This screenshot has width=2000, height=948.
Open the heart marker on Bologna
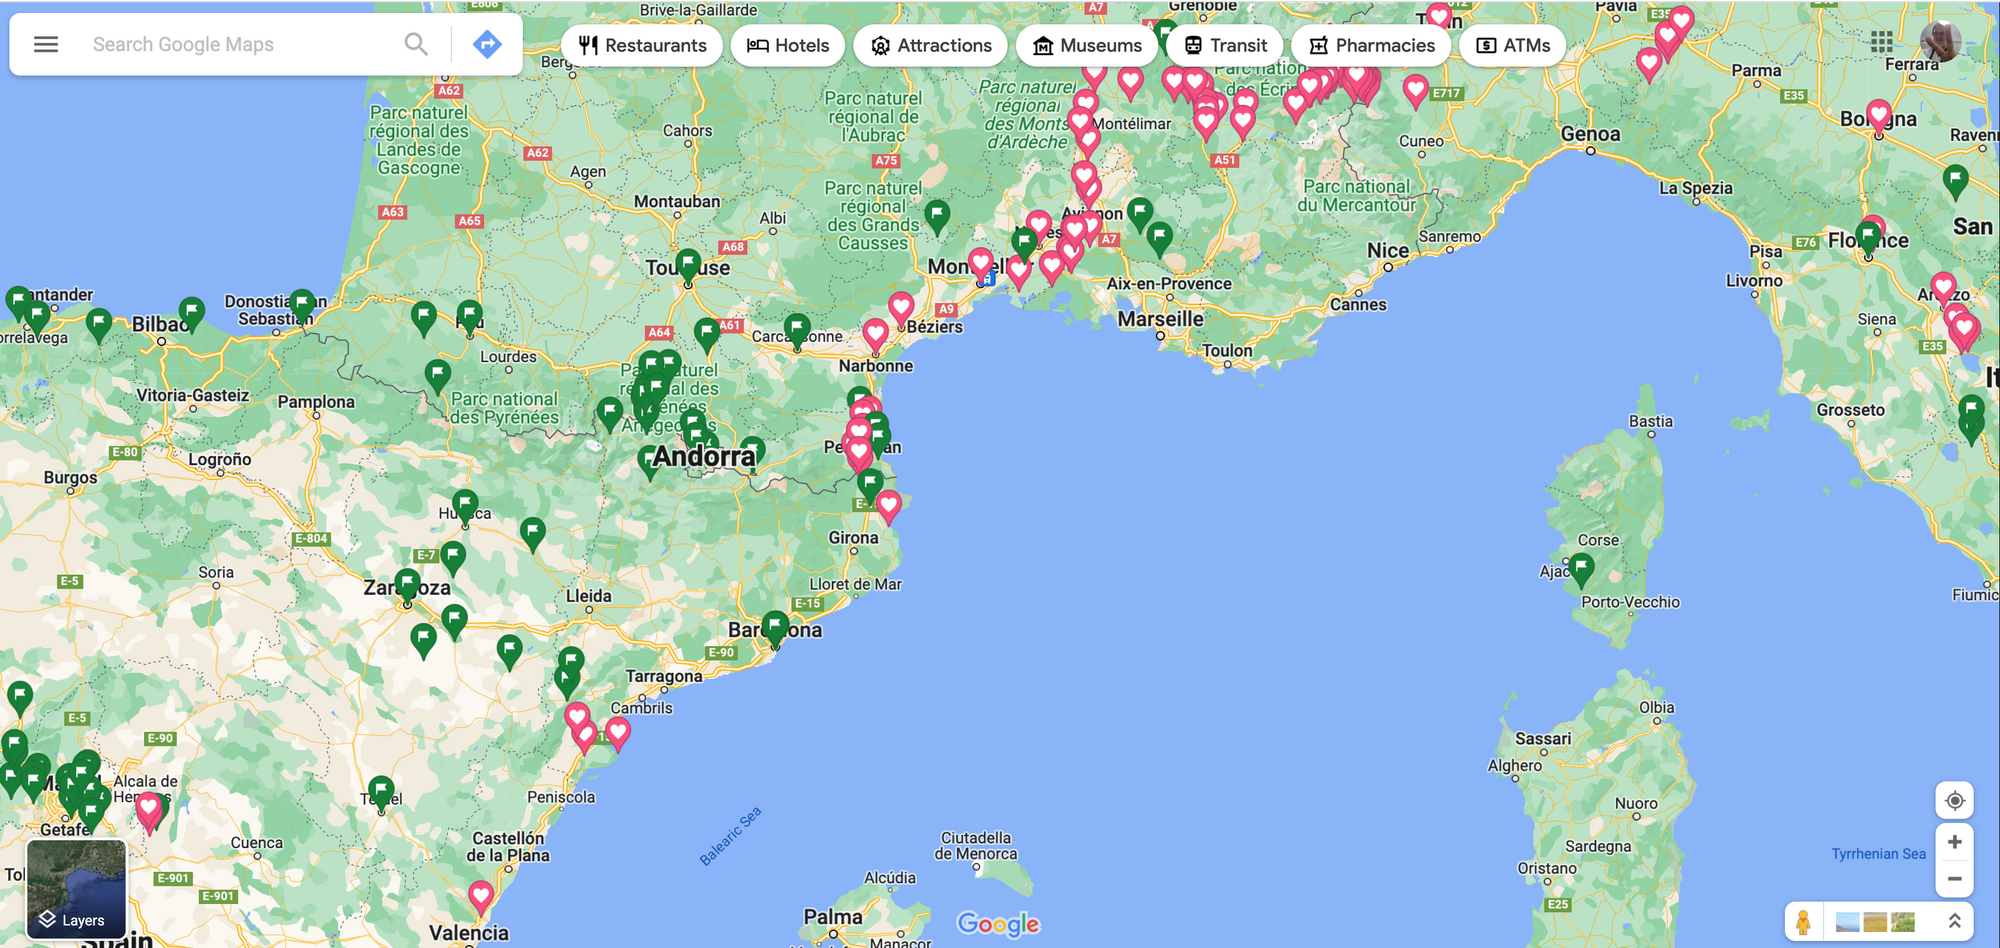(1879, 118)
